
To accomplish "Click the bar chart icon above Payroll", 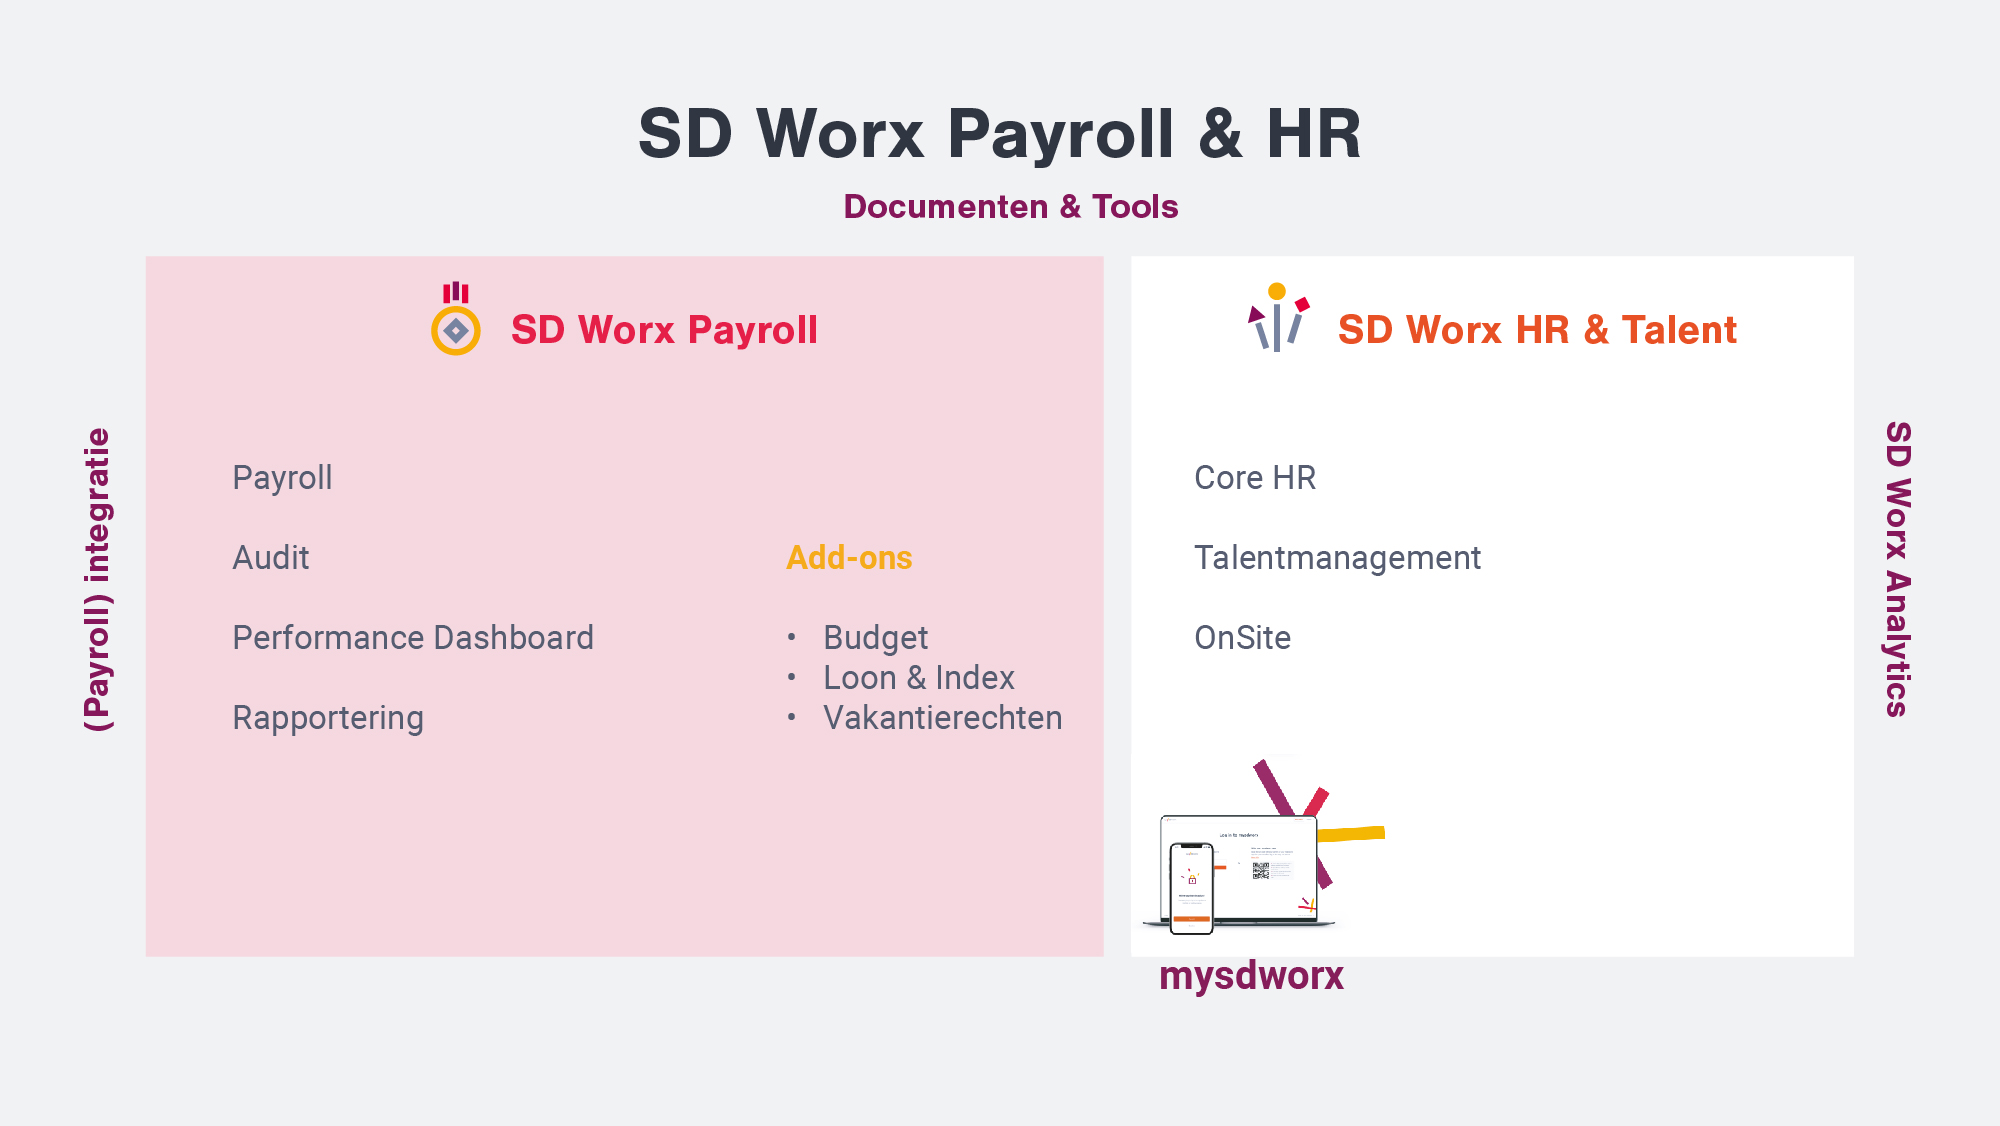I will tap(459, 288).
